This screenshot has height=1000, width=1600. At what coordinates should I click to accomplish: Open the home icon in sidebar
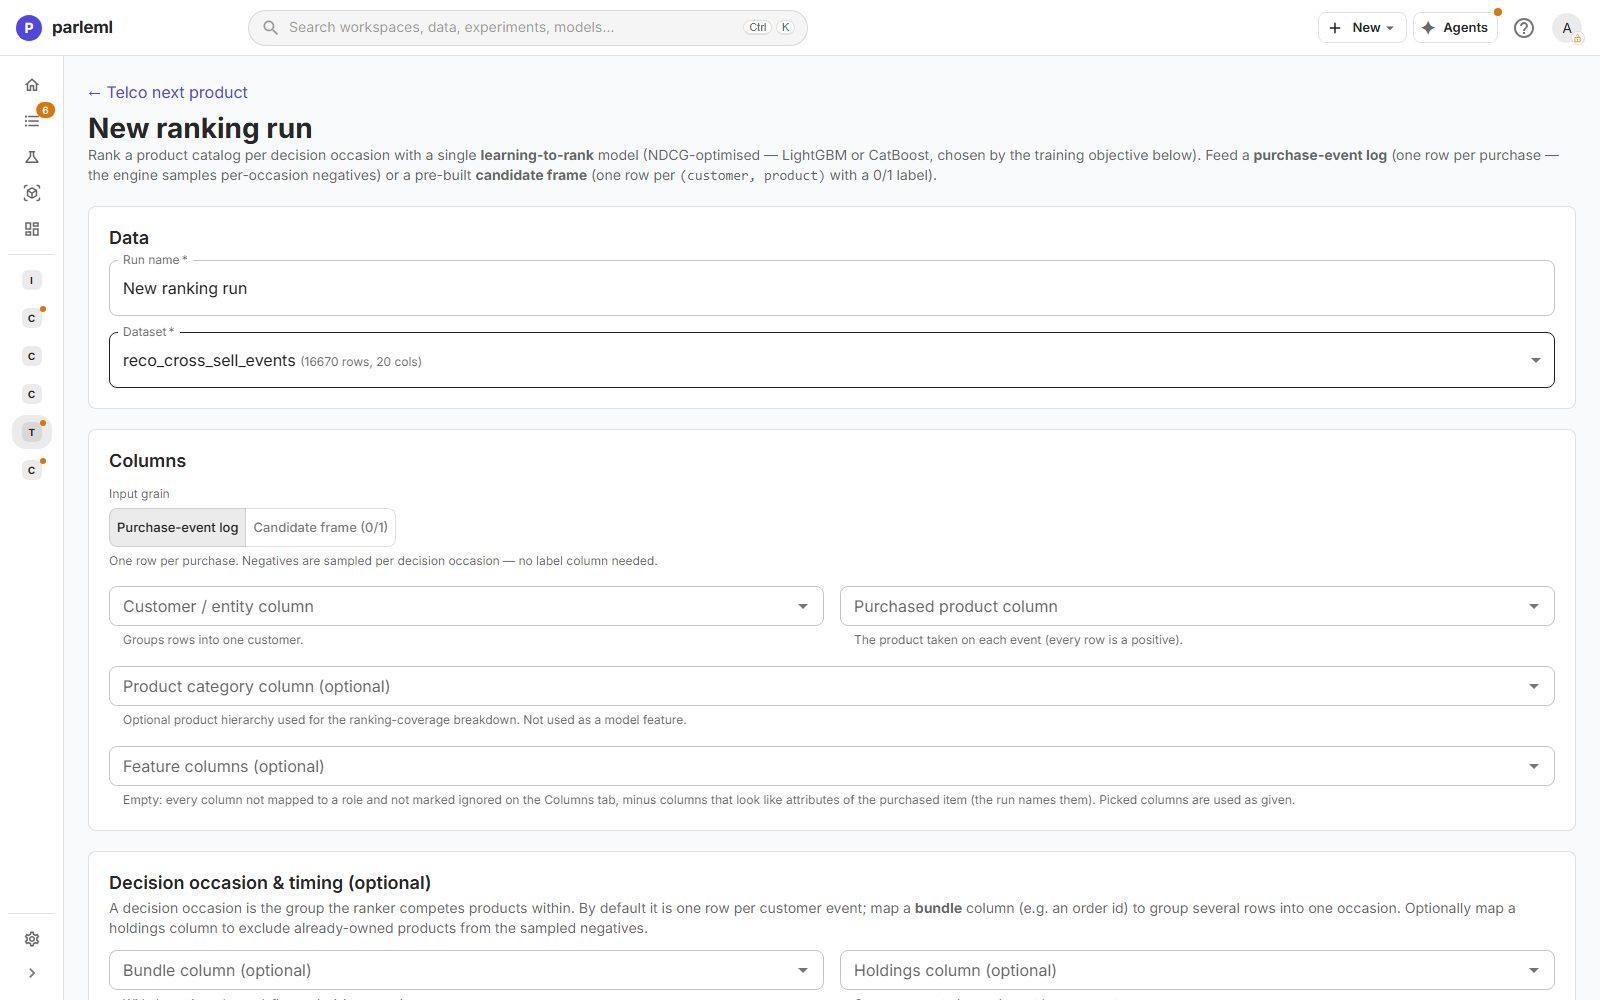tap(32, 85)
